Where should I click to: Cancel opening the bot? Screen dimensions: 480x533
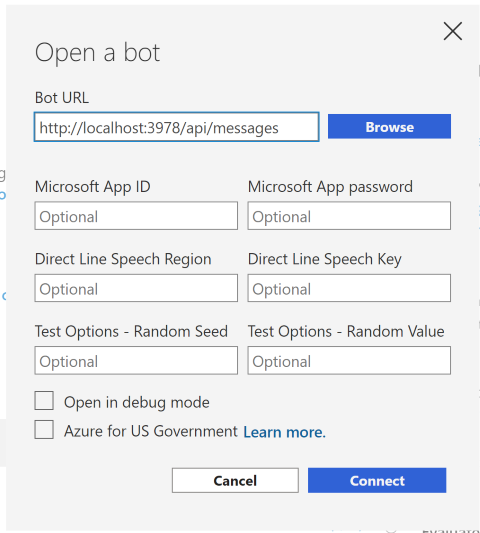[235, 480]
